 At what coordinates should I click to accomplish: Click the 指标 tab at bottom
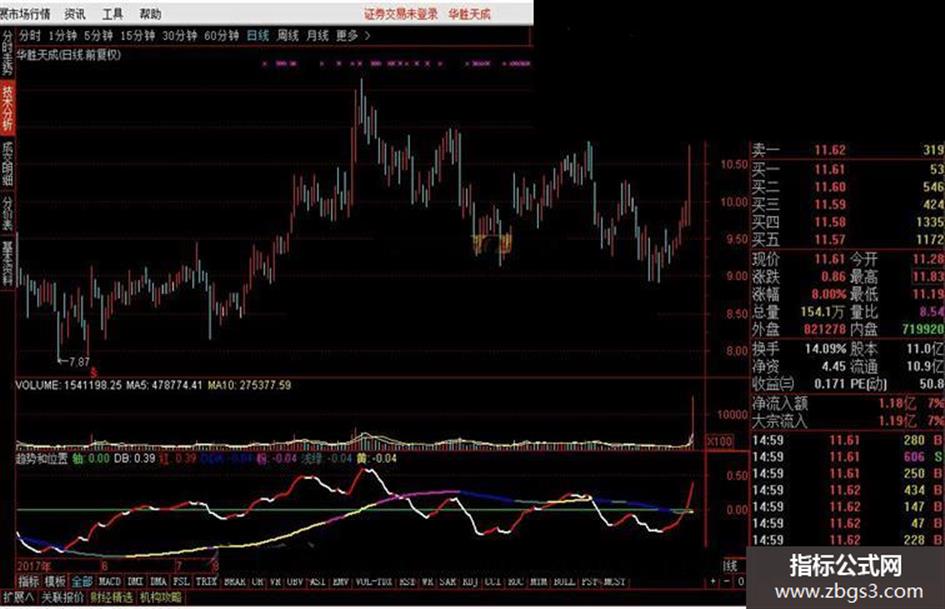tap(28, 581)
